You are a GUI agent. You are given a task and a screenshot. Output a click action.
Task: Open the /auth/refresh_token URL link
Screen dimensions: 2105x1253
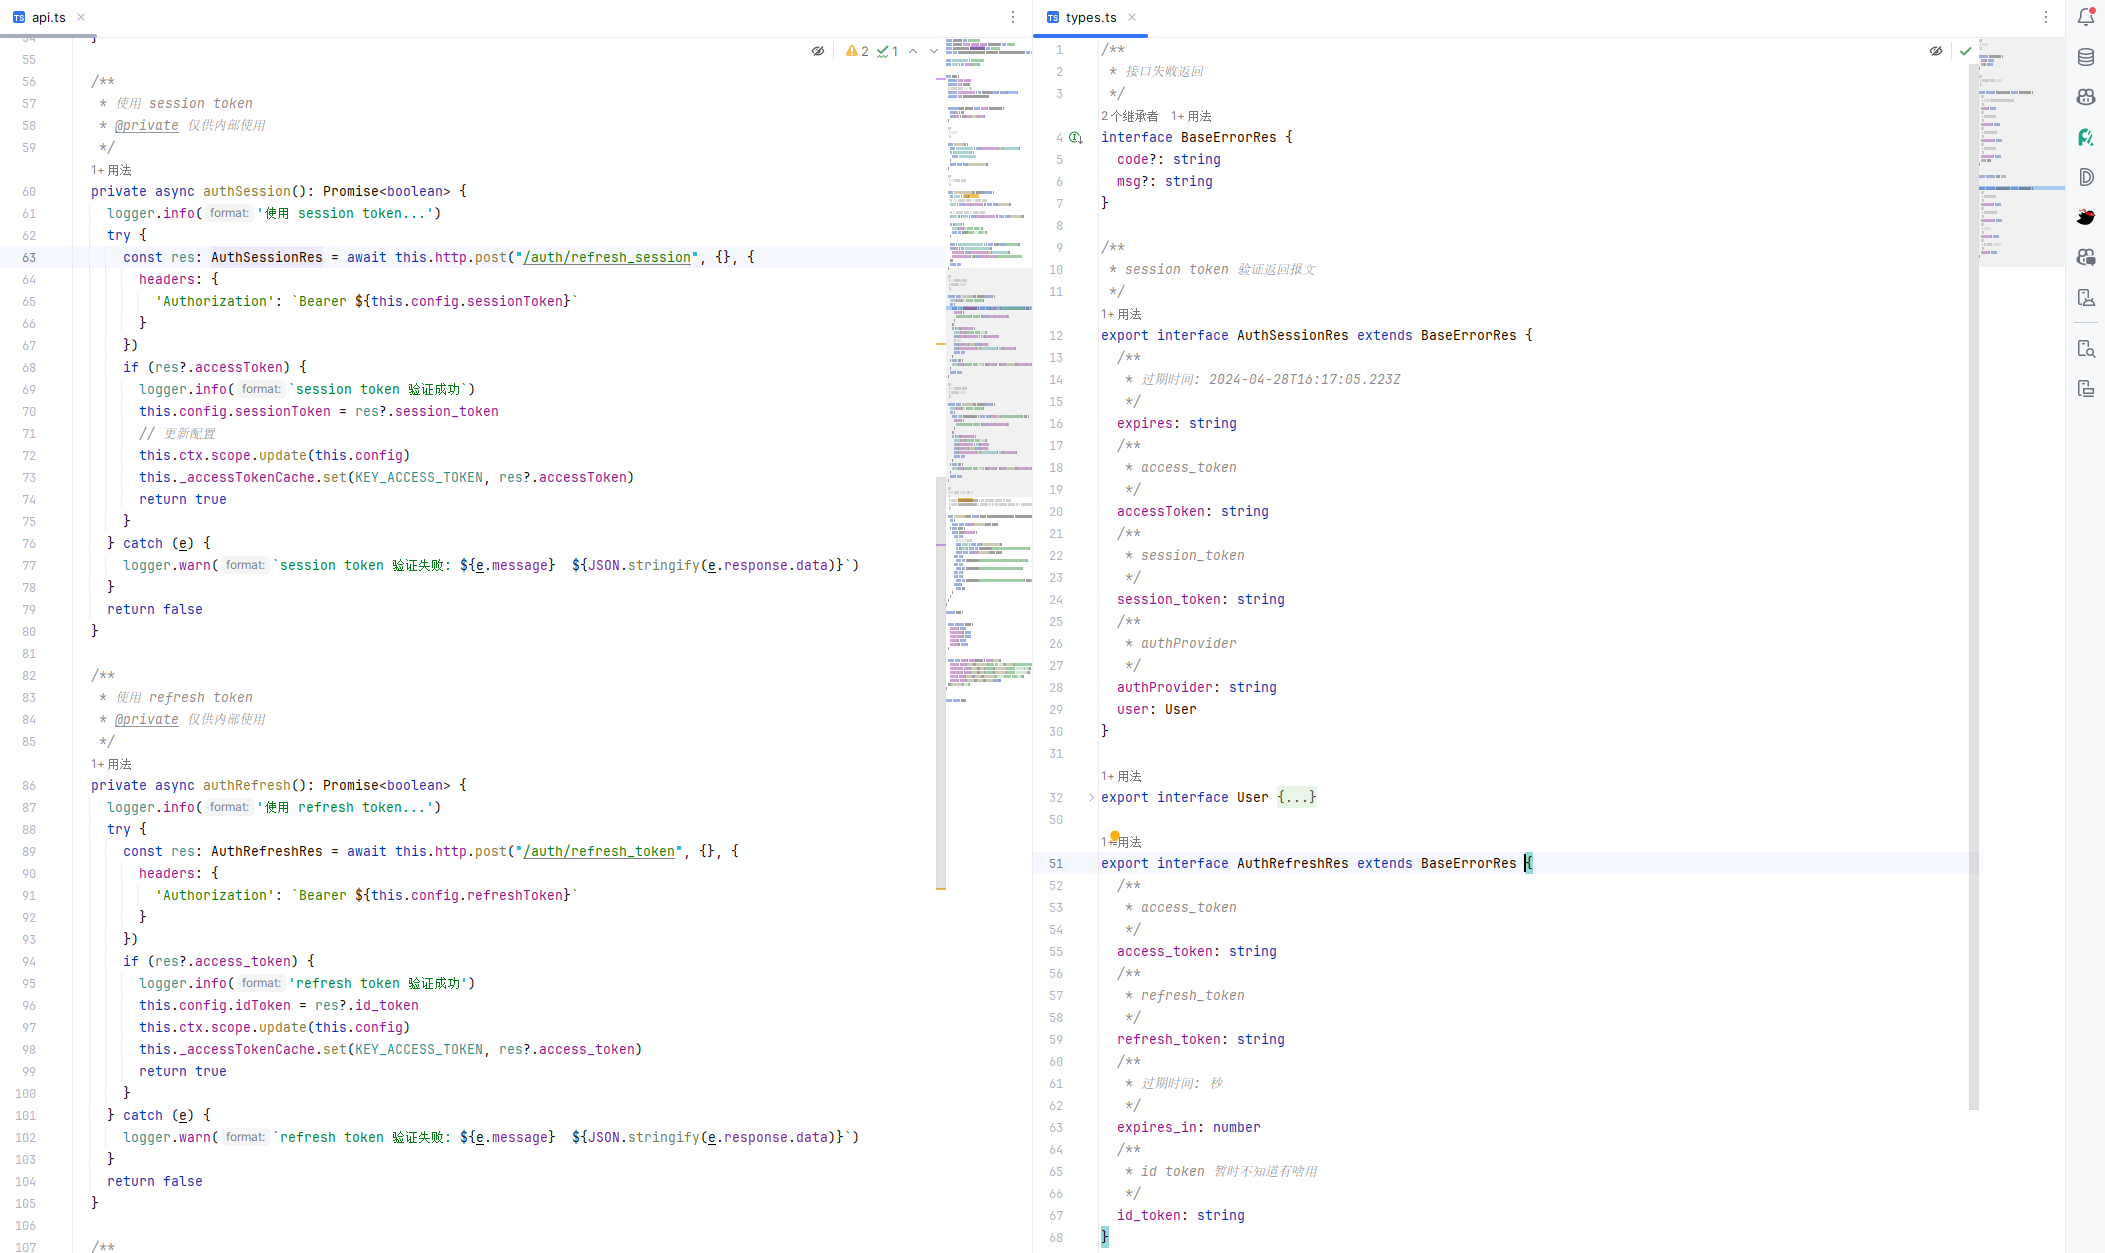pyautogui.click(x=598, y=851)
